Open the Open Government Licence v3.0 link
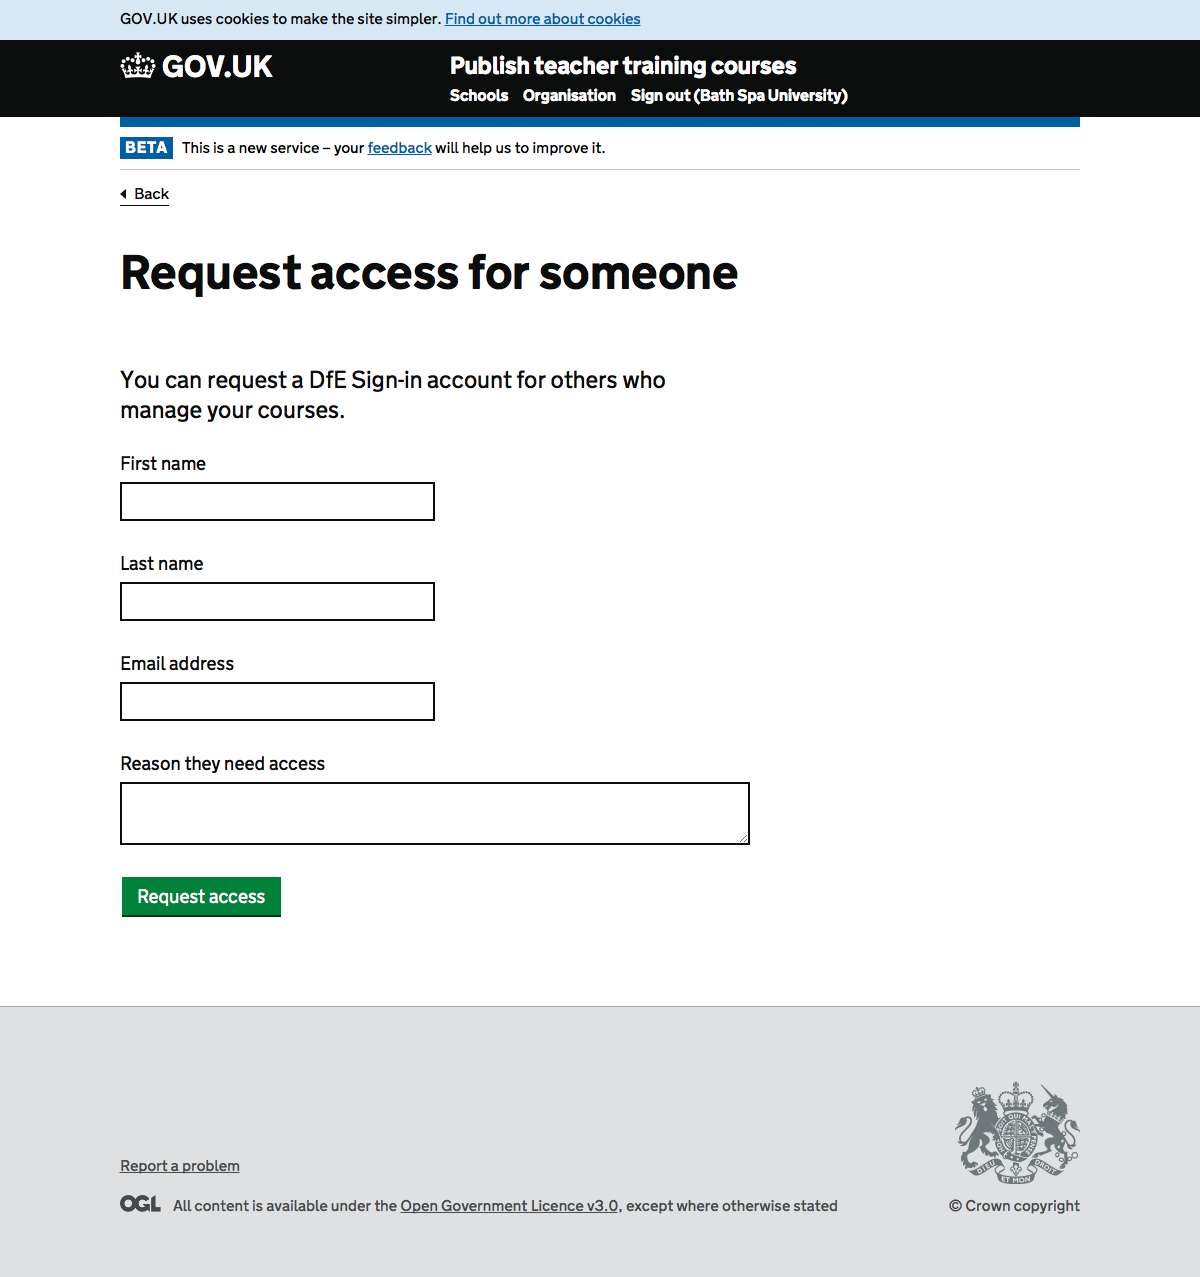The height and width of the screenshot is (1277, 1200). [509, 1206]
